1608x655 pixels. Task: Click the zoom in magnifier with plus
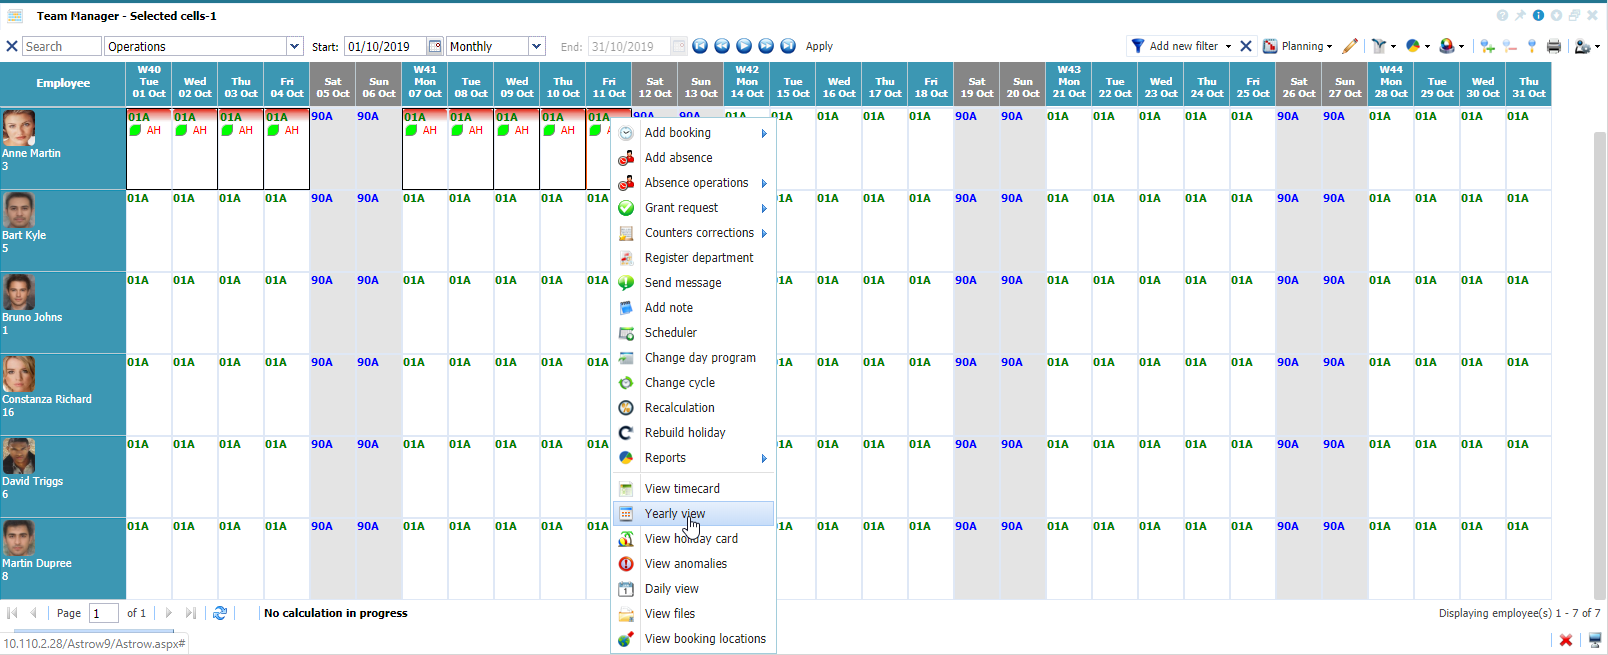(1487, 46)
